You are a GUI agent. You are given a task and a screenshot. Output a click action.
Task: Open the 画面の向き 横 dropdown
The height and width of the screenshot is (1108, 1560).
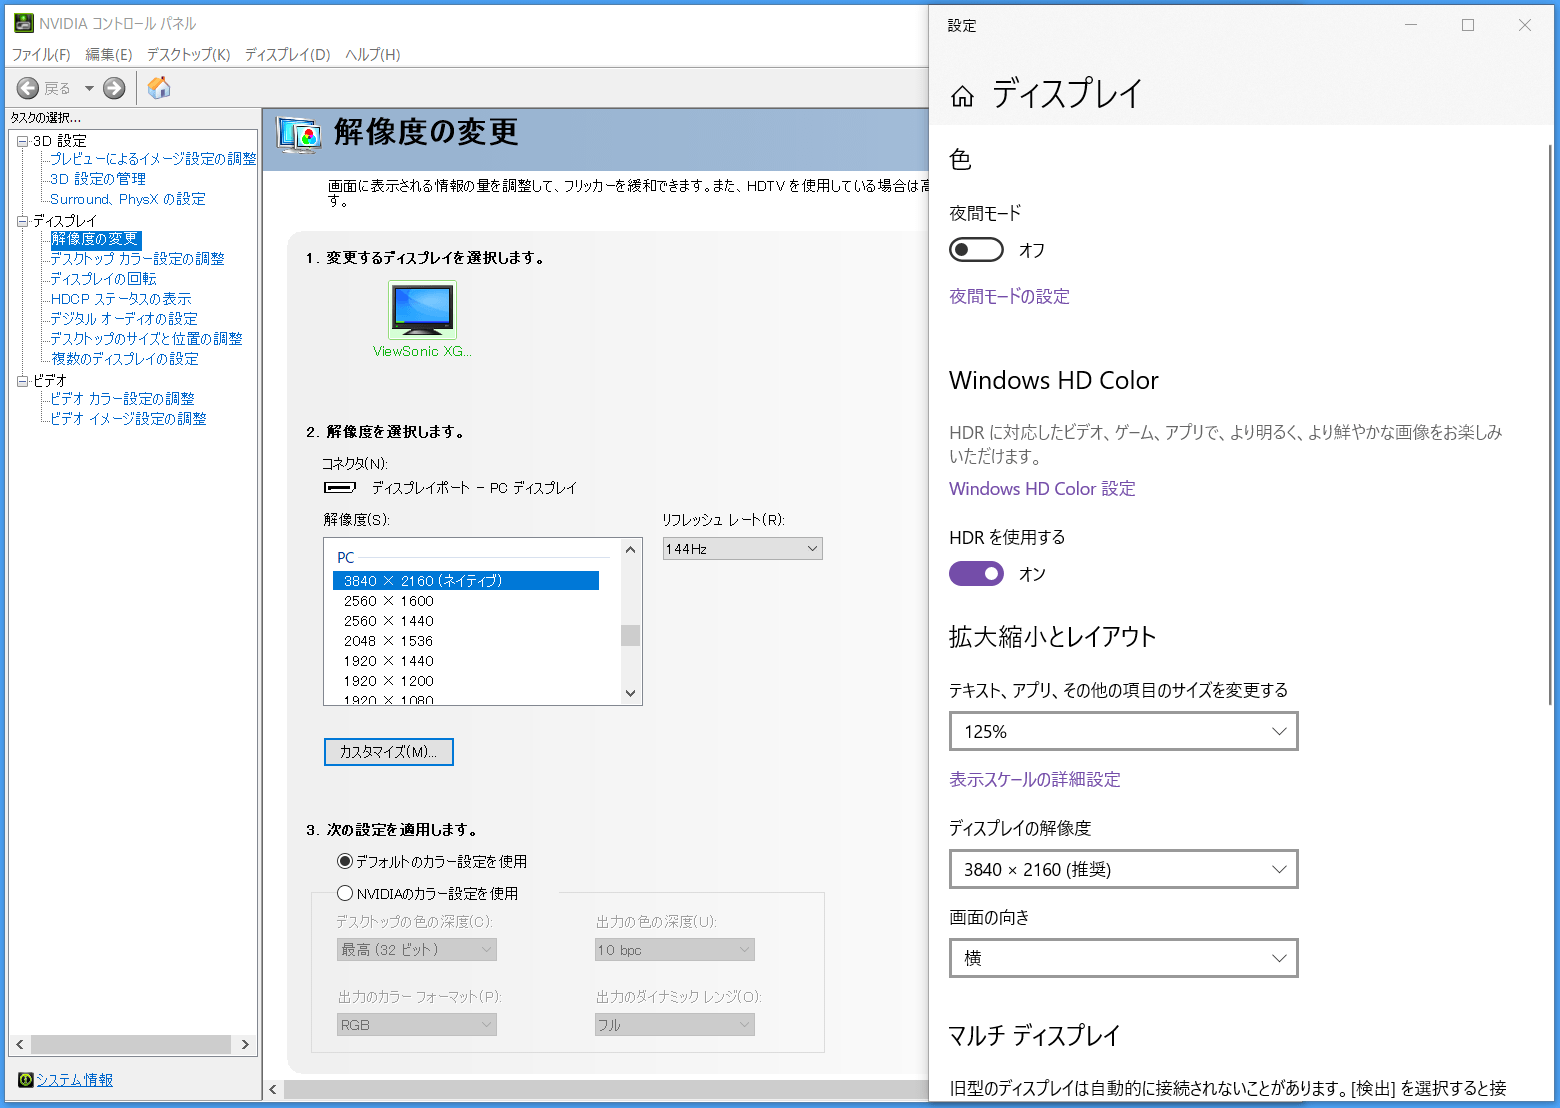coord(1123,958)
